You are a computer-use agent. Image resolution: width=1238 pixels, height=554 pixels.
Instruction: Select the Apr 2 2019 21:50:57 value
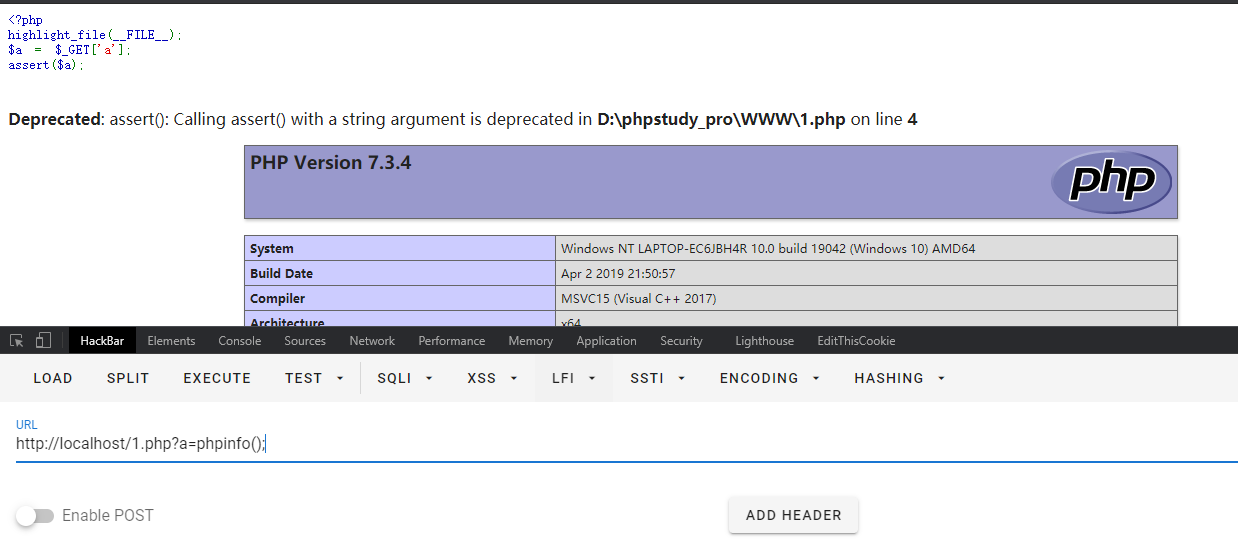618,273
